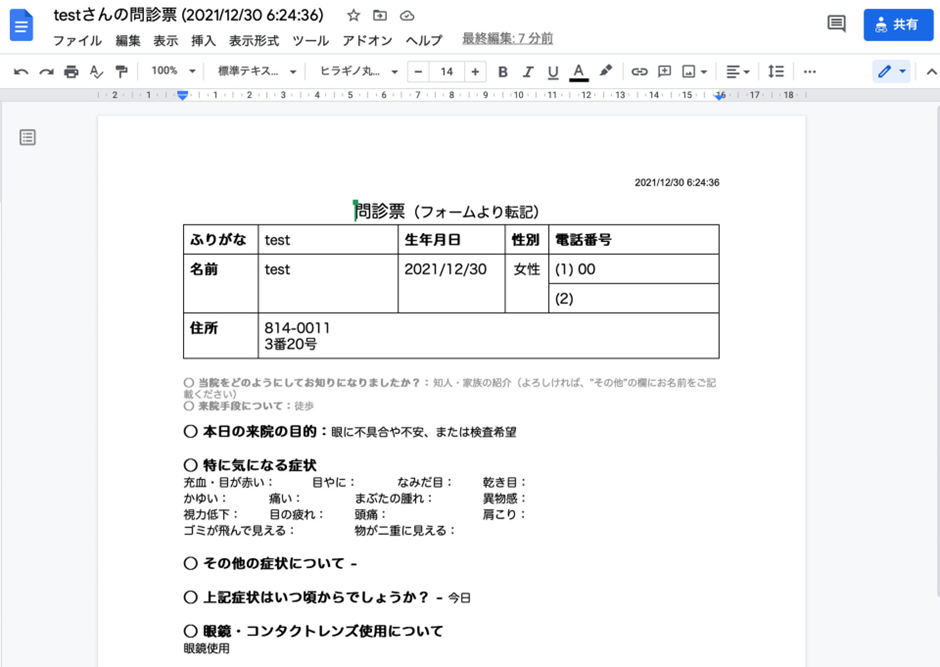
Task: Open ファイル menu
Action: 77,41
